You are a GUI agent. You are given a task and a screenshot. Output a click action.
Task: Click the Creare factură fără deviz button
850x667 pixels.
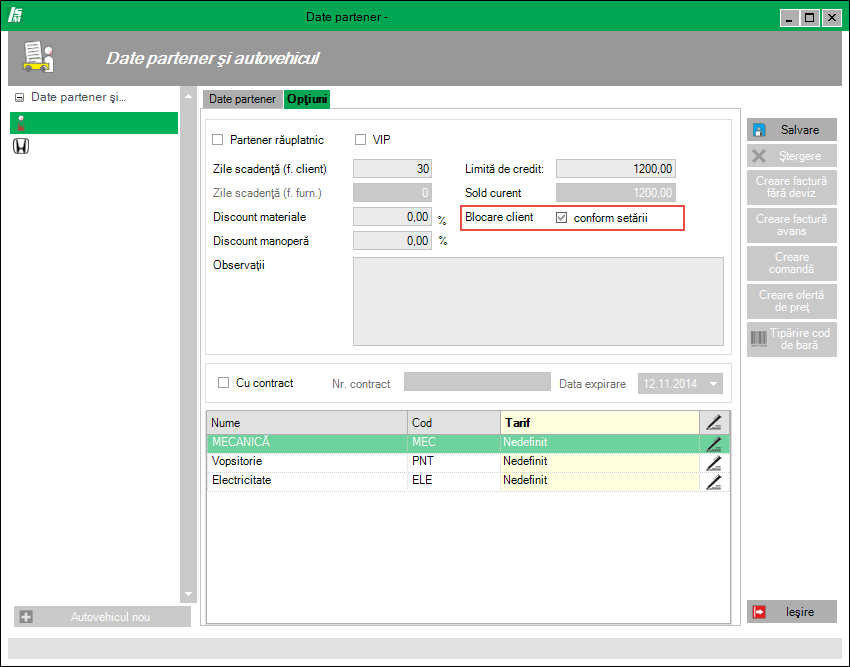(x=791, y=187)
